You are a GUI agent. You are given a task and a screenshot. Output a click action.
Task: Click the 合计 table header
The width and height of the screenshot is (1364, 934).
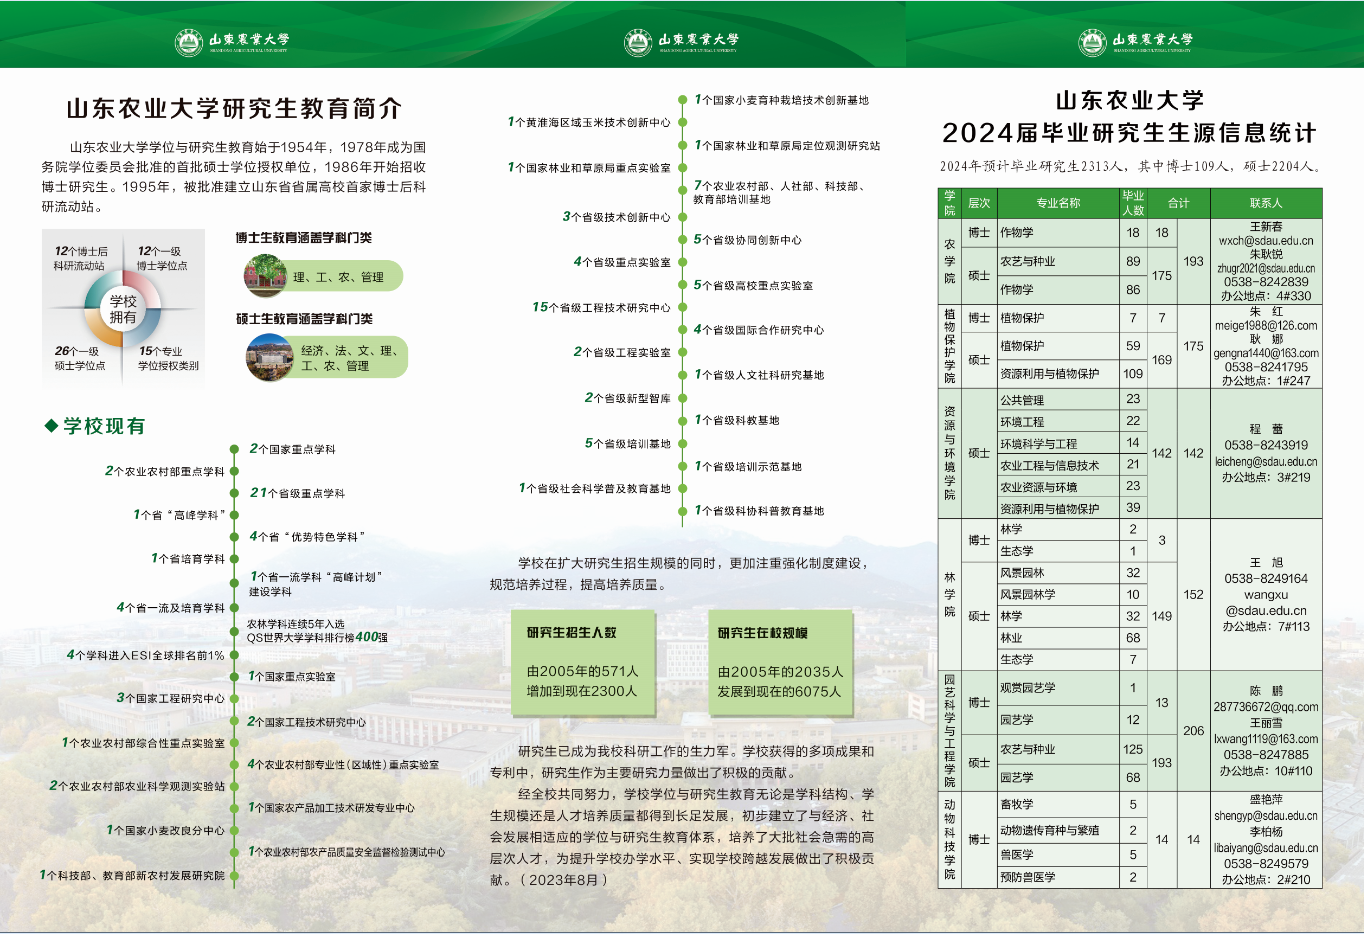[x=1179, y=203]
